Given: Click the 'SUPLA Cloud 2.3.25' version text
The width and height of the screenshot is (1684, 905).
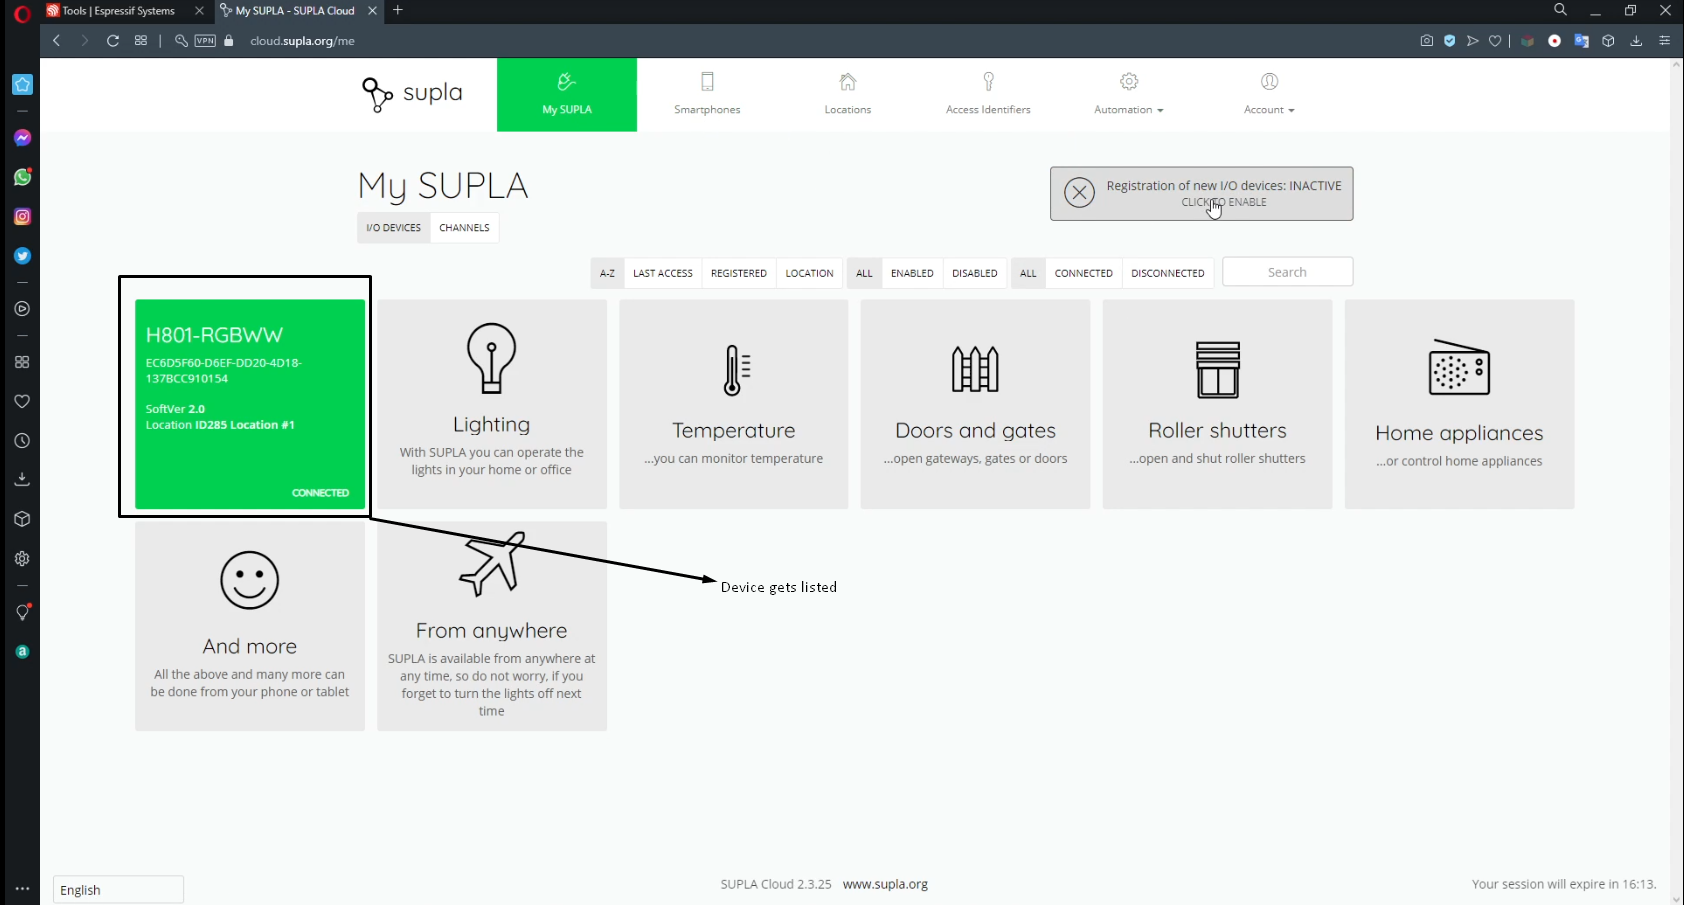Looking at the screenshot, I should click(776, 884).
